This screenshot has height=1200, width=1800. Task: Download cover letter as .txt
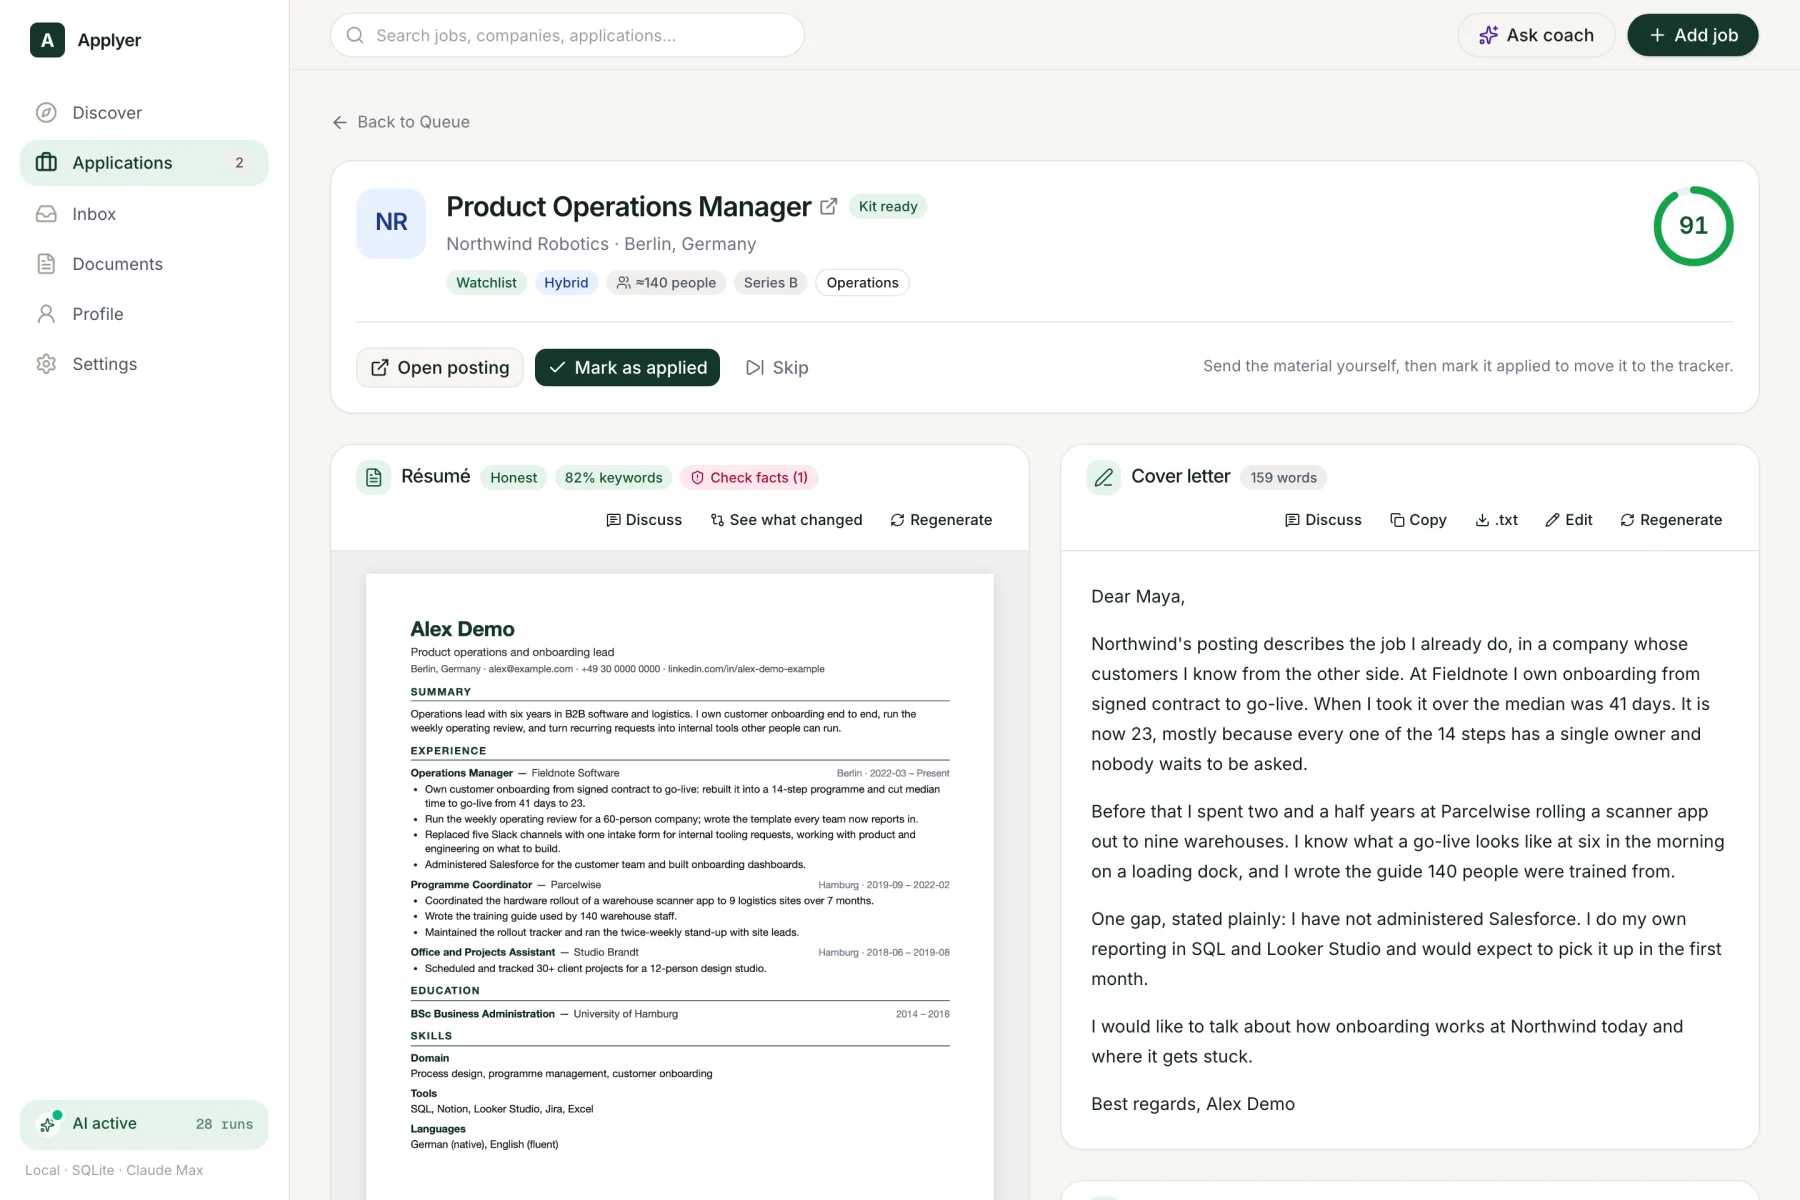click(x=1497, y=520)
